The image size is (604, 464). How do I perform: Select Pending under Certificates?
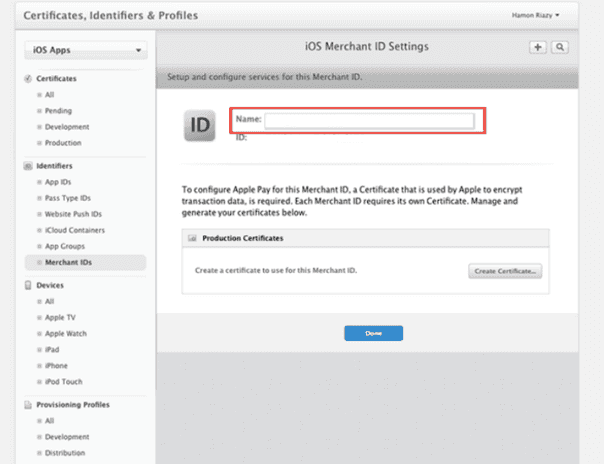click(x=58, y=110)
